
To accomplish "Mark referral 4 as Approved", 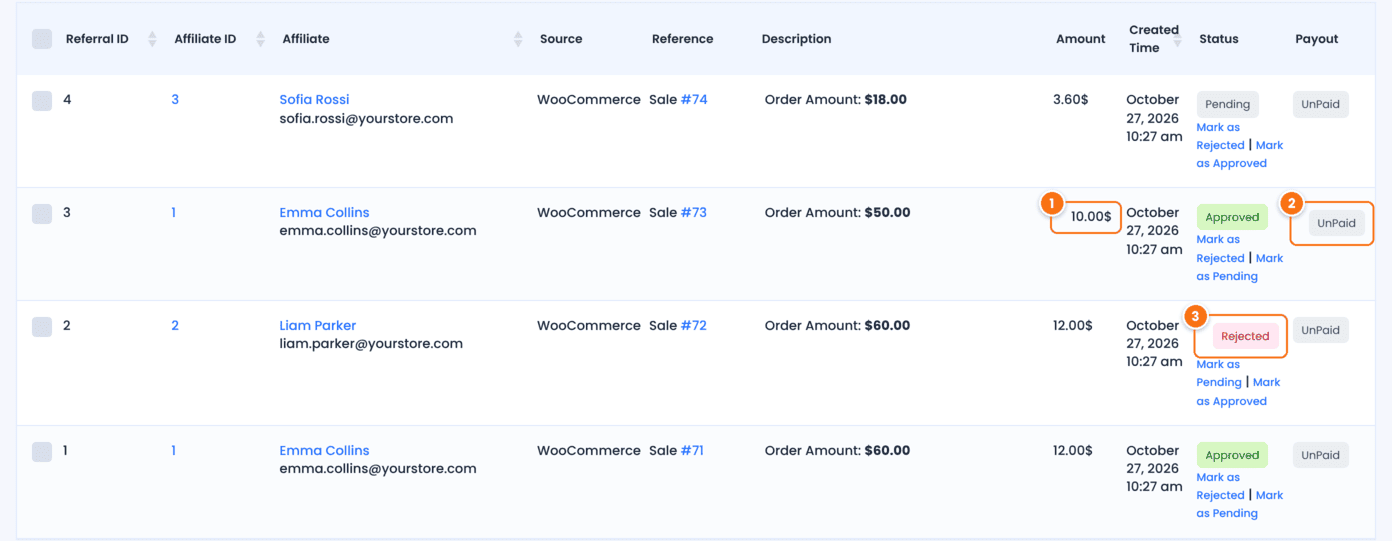I will (x=1238, y=154).
